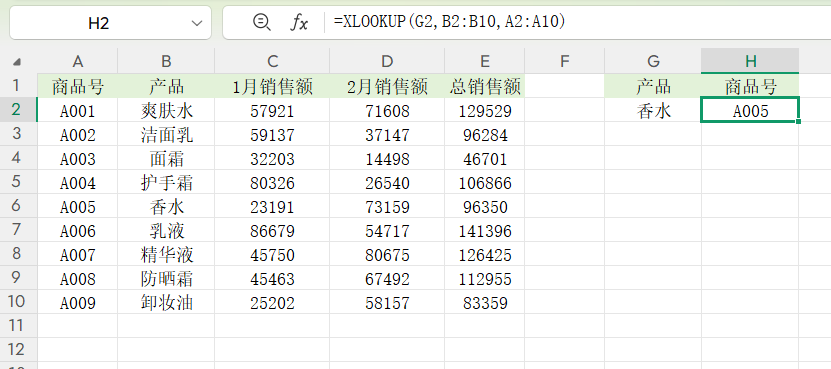Select all cells using corner triangle
This screenshot has height=369, width=831.
tap(17, 62)
